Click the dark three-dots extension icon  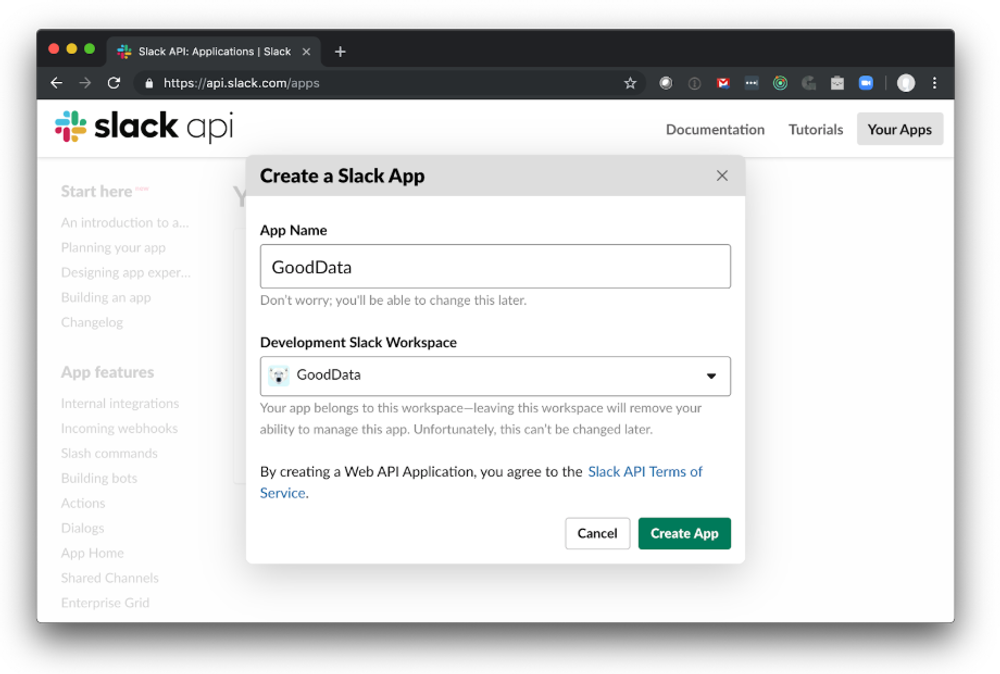(x=751, y=83)
